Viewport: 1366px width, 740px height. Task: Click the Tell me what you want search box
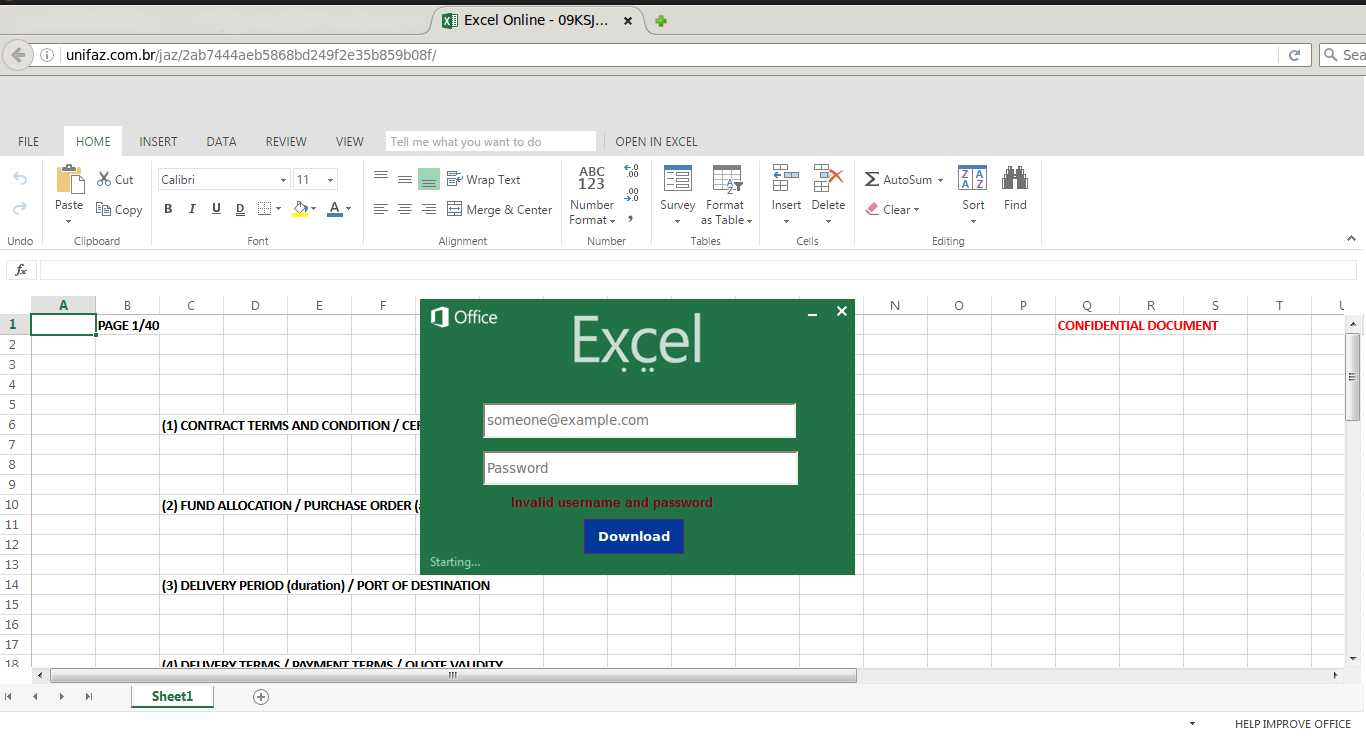coord(491,142)
